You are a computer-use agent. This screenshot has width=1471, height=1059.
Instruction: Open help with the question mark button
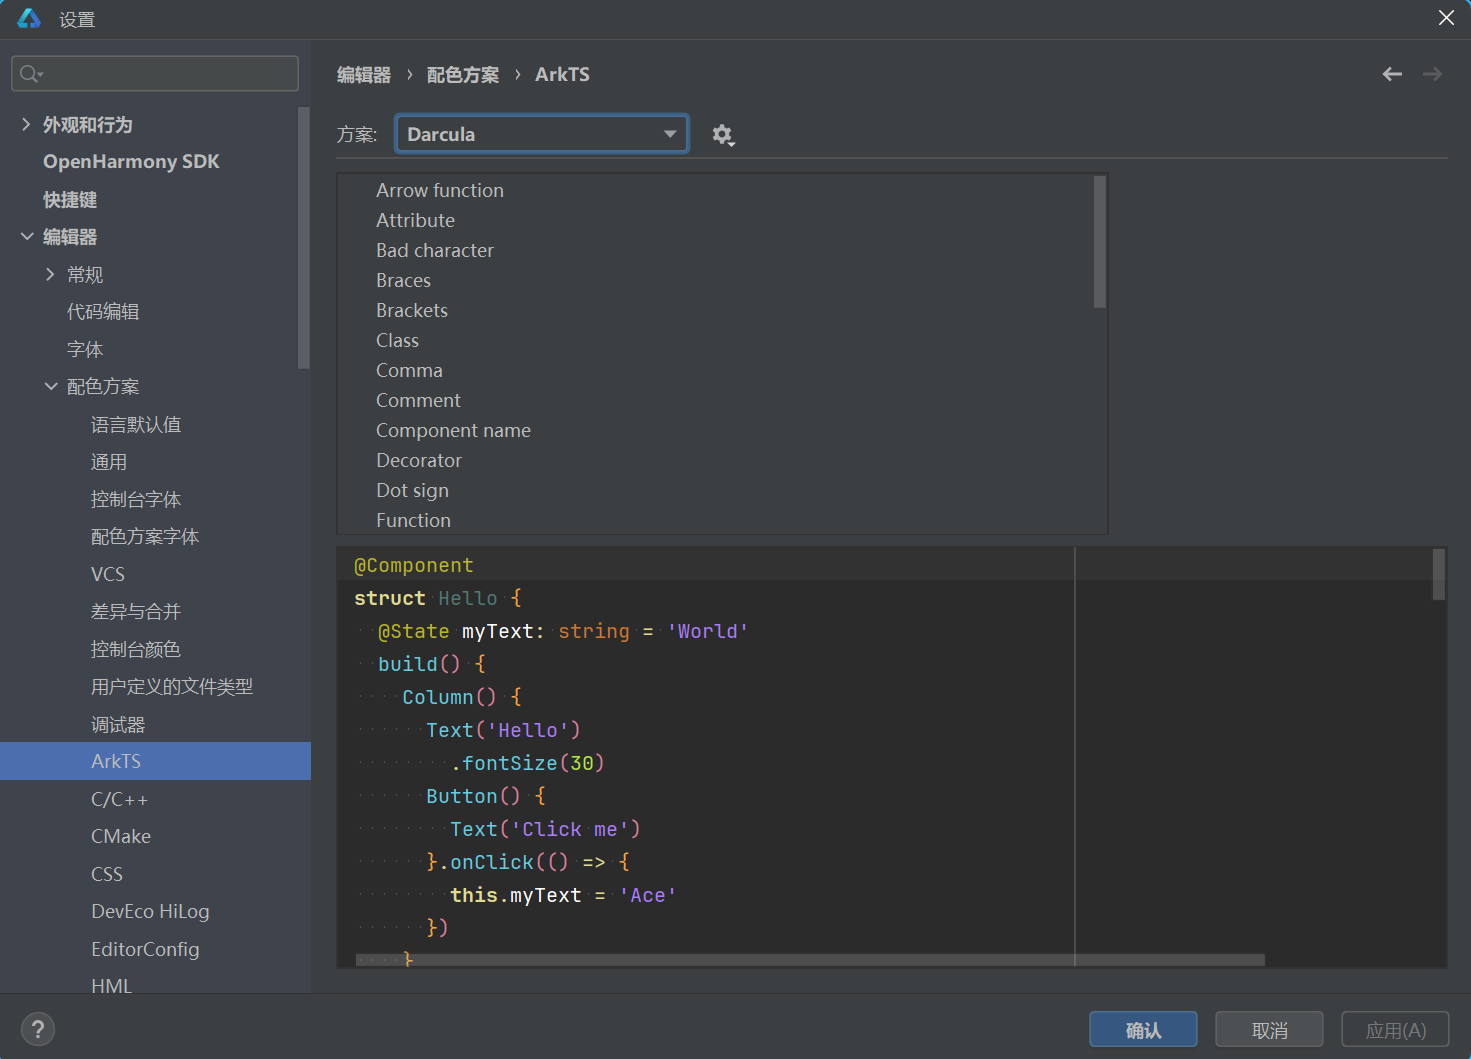[38, 1029]
